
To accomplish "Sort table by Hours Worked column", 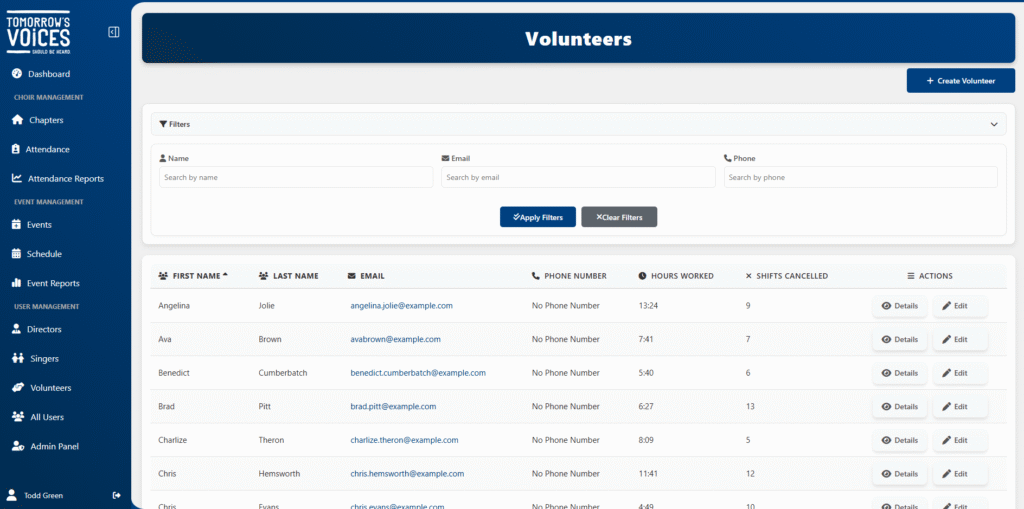I will [681, 276].
